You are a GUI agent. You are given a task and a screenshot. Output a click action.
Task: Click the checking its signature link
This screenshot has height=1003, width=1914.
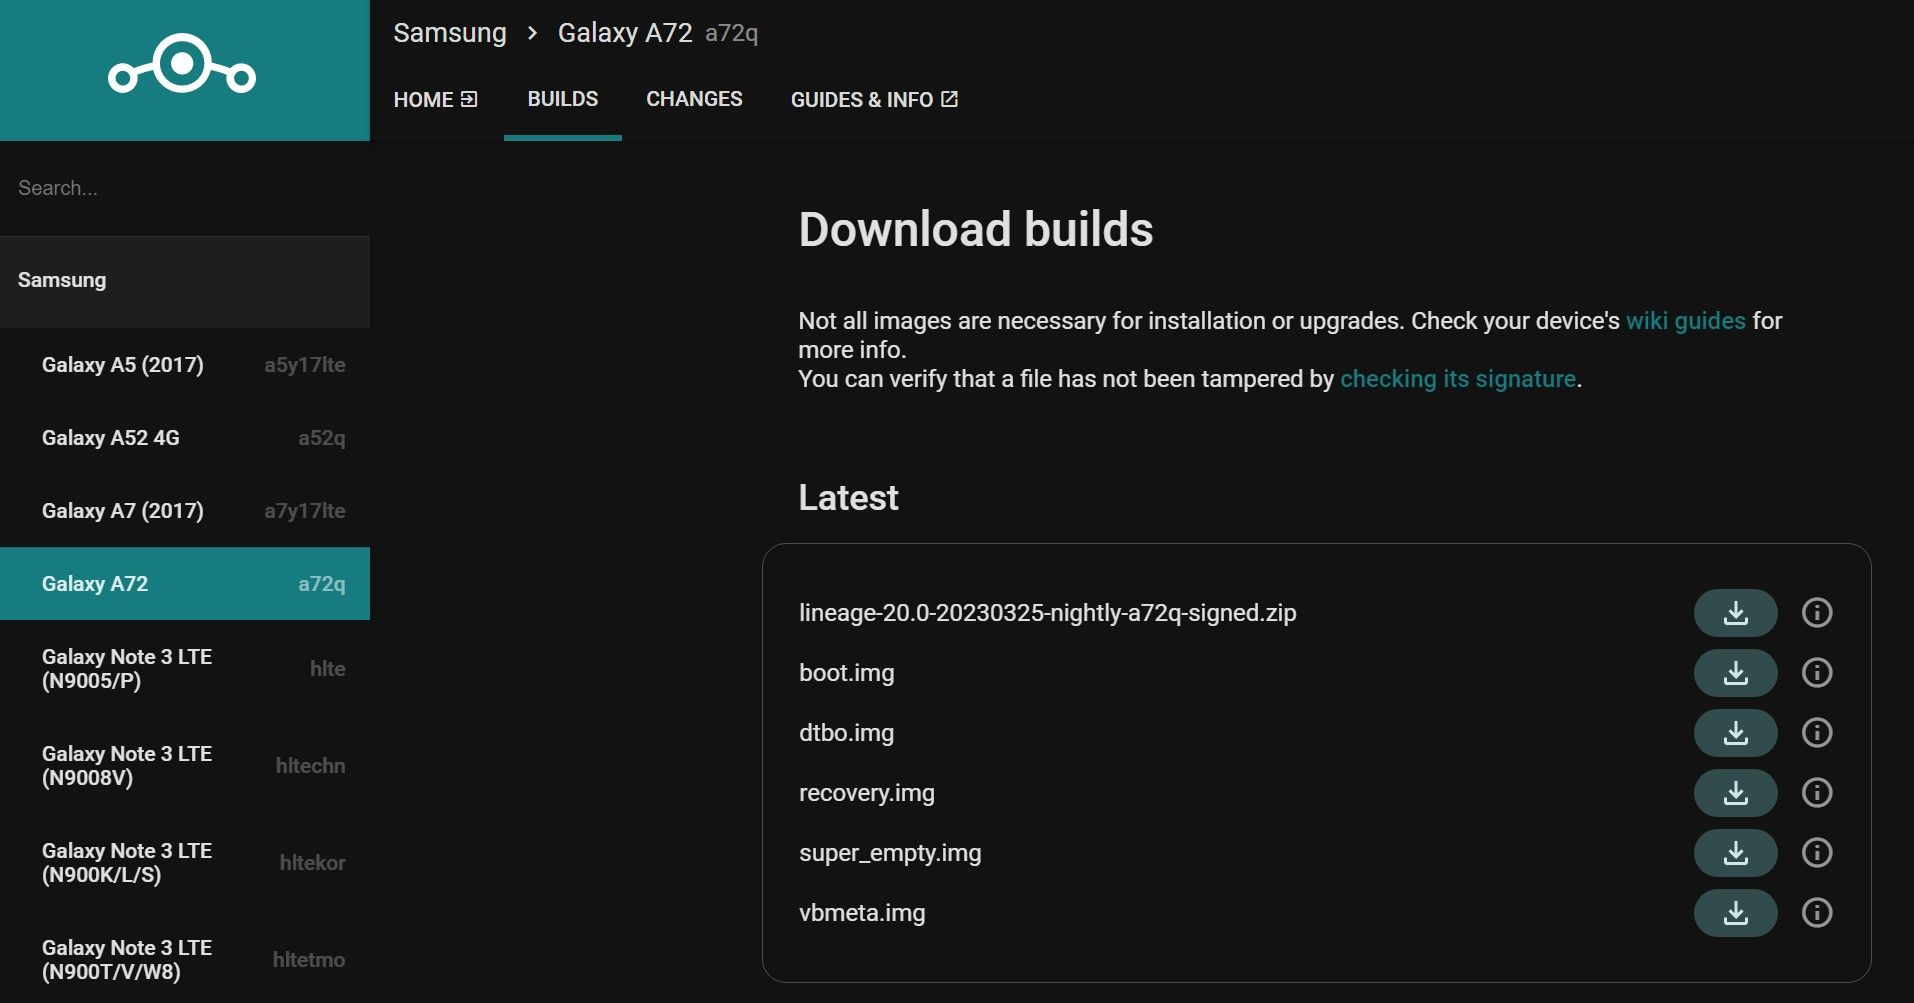(x=1459, y=379)
